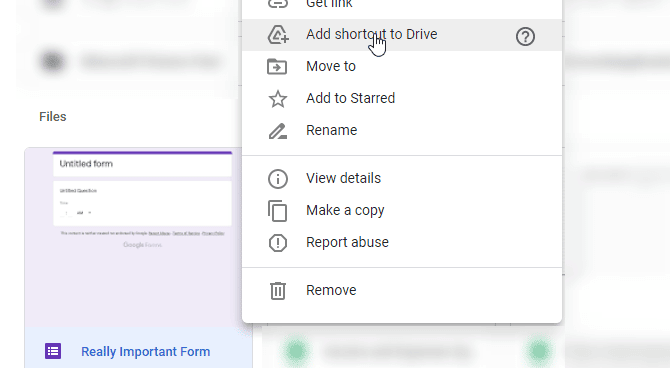Choose Rename from the menu
Screen dimensions: 670x368
[x=402, y=130]
